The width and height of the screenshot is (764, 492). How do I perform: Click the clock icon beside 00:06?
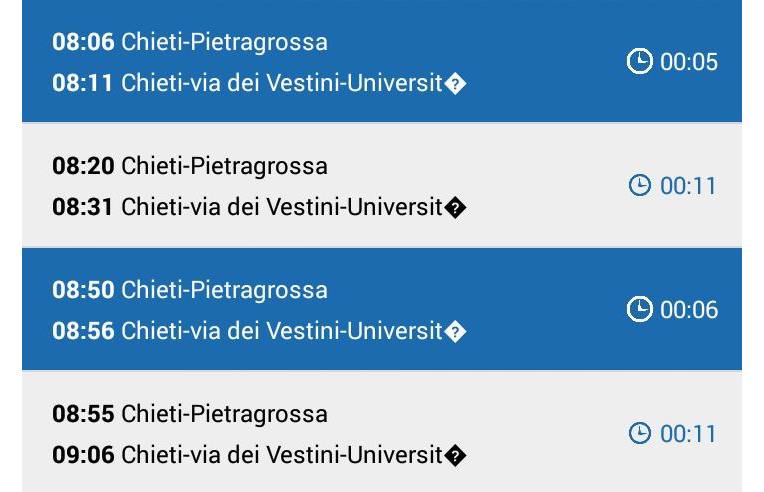coord(639,310)
